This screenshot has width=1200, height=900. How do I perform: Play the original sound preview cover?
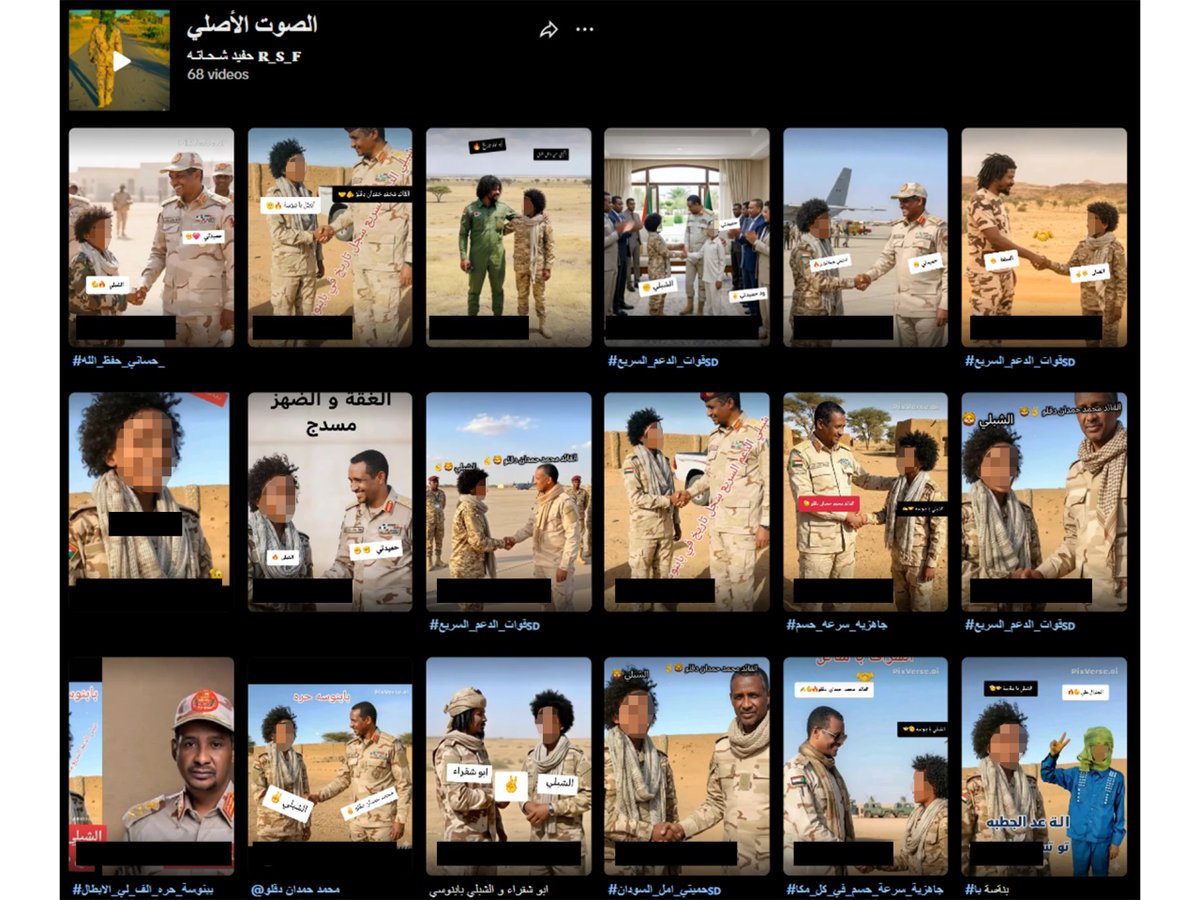tap(119, 60)
